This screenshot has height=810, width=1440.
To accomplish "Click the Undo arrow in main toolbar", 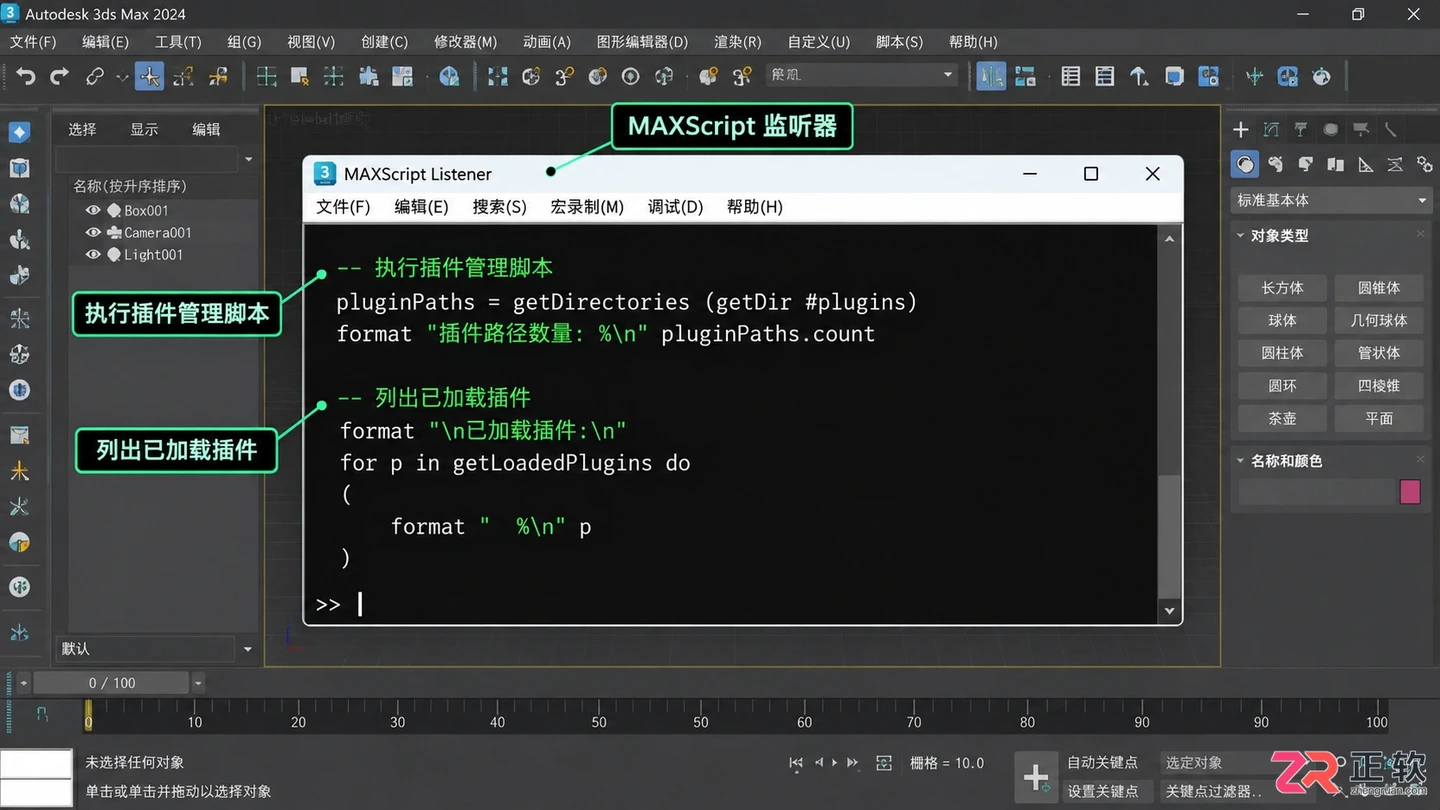I will (x=26, y=76).
